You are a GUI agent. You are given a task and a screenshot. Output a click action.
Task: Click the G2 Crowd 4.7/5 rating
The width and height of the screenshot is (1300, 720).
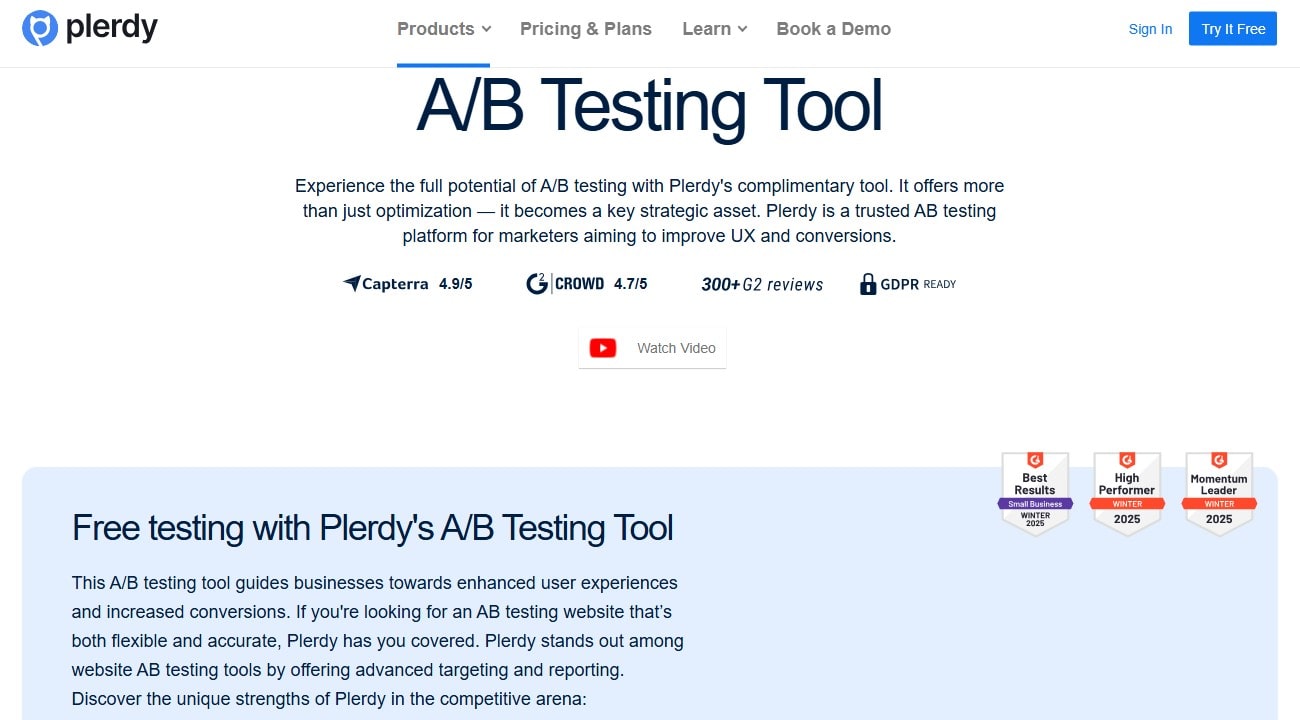(x=630, y=284)
